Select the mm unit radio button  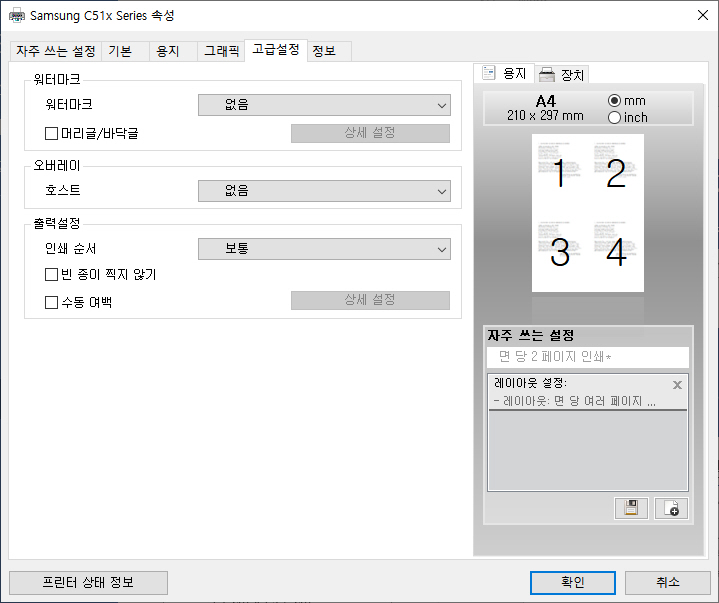coord(614,100)
